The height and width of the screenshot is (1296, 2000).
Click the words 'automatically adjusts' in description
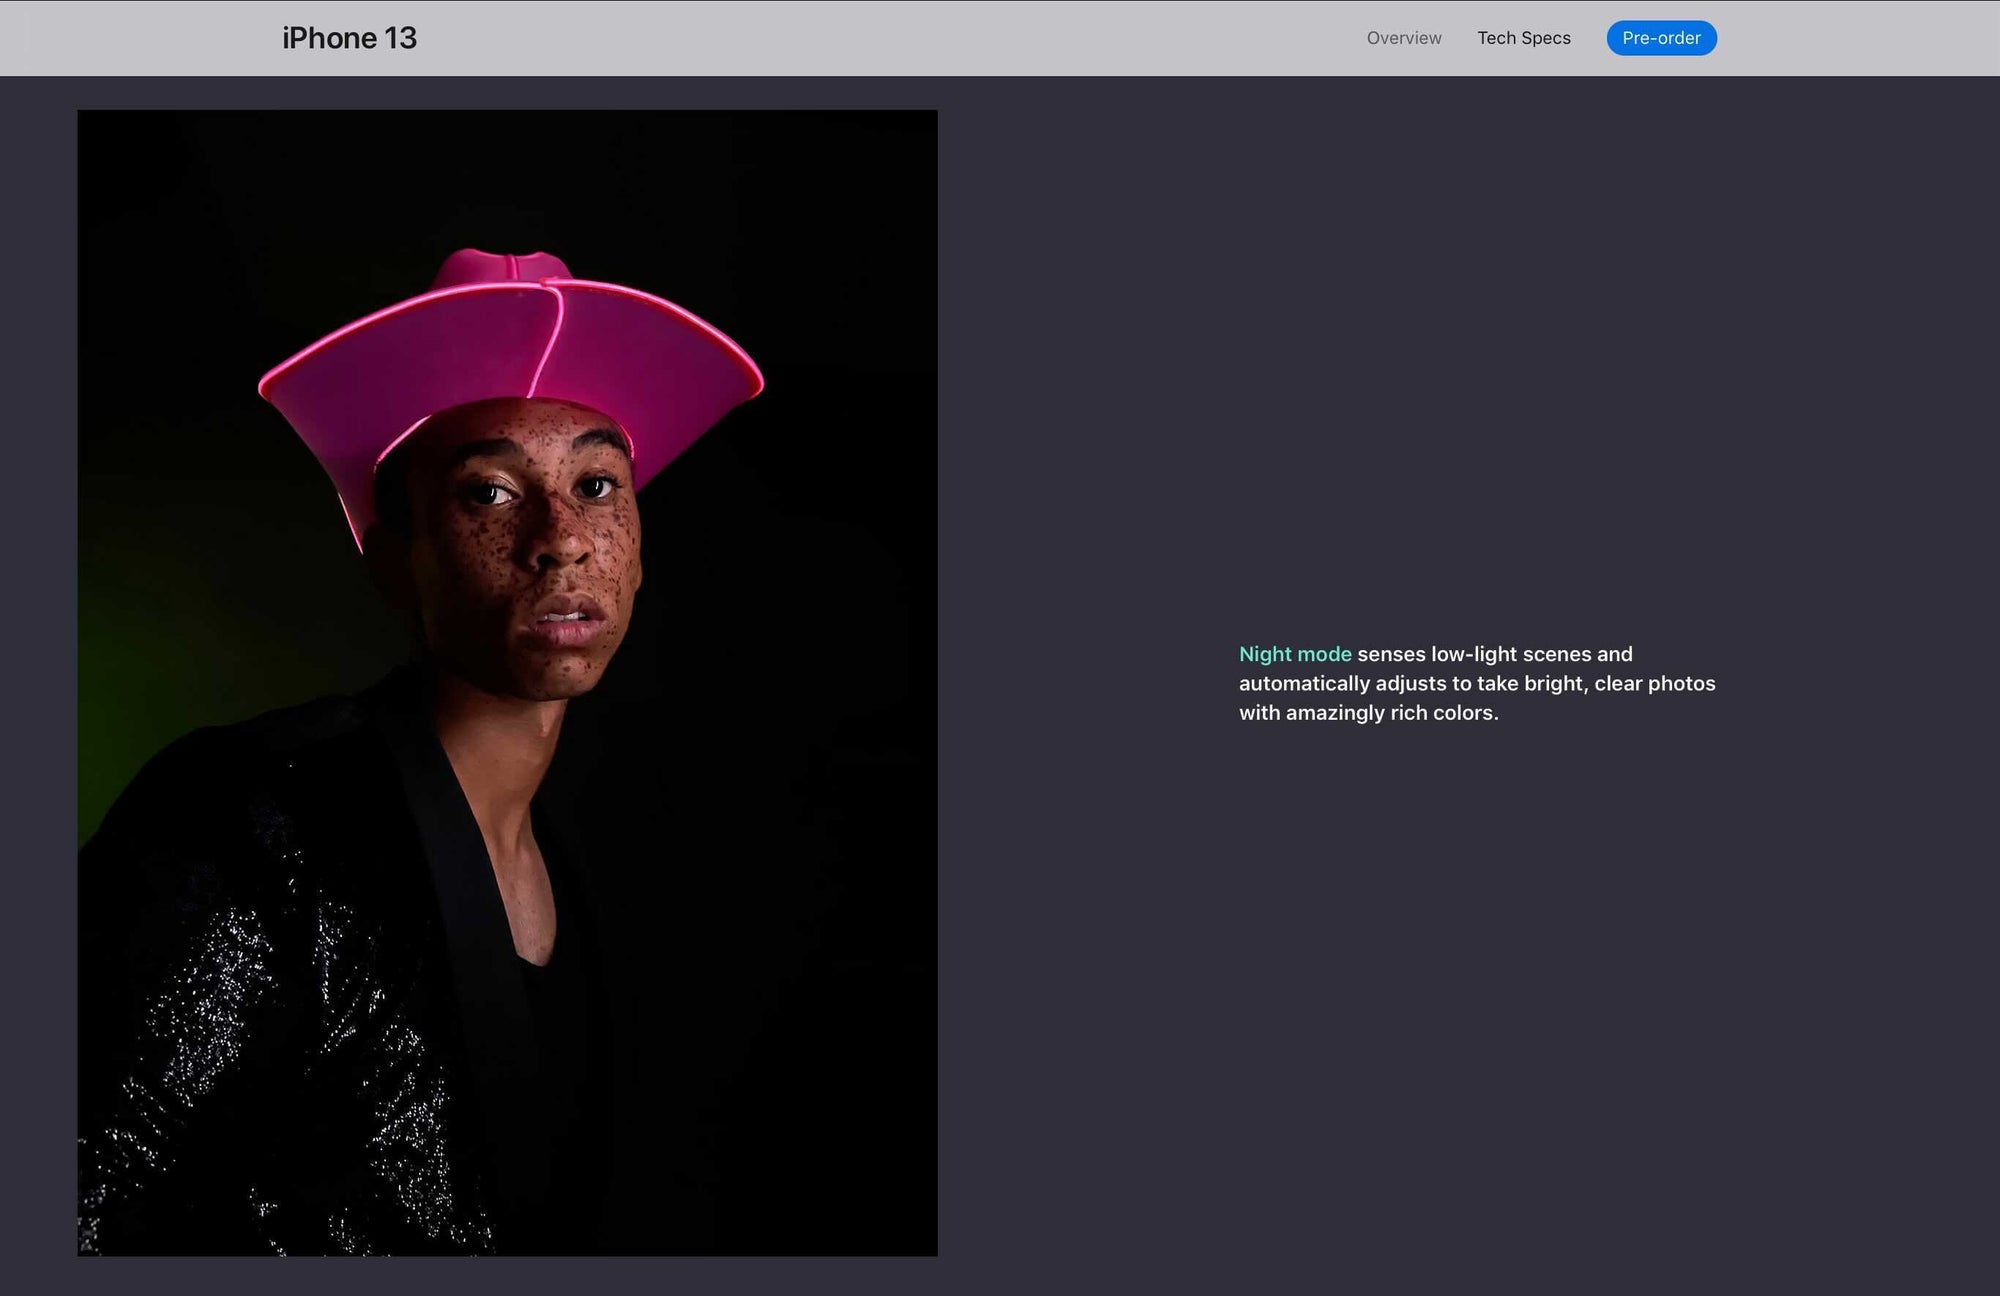1342,683
